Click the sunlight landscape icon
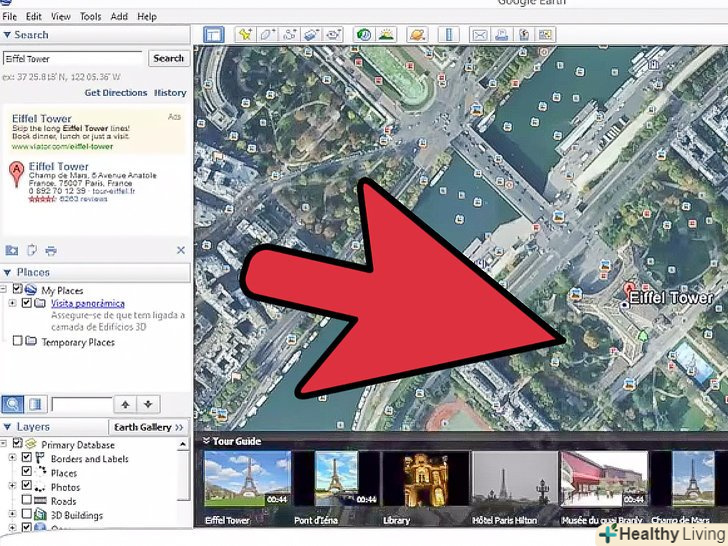Image resolution: width=728 pixels, height=546 pixels. pos(386,35)
